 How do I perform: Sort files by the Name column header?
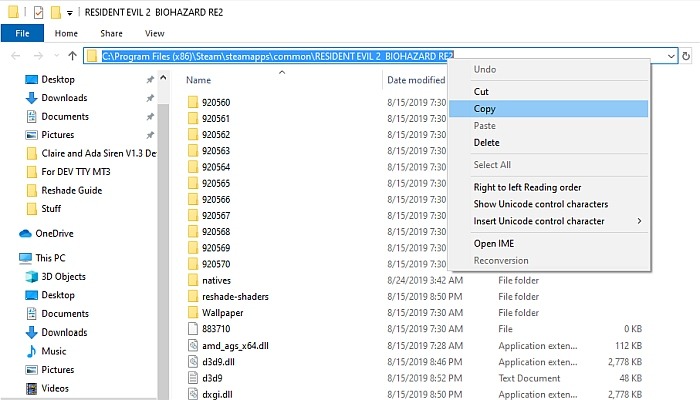198,80
